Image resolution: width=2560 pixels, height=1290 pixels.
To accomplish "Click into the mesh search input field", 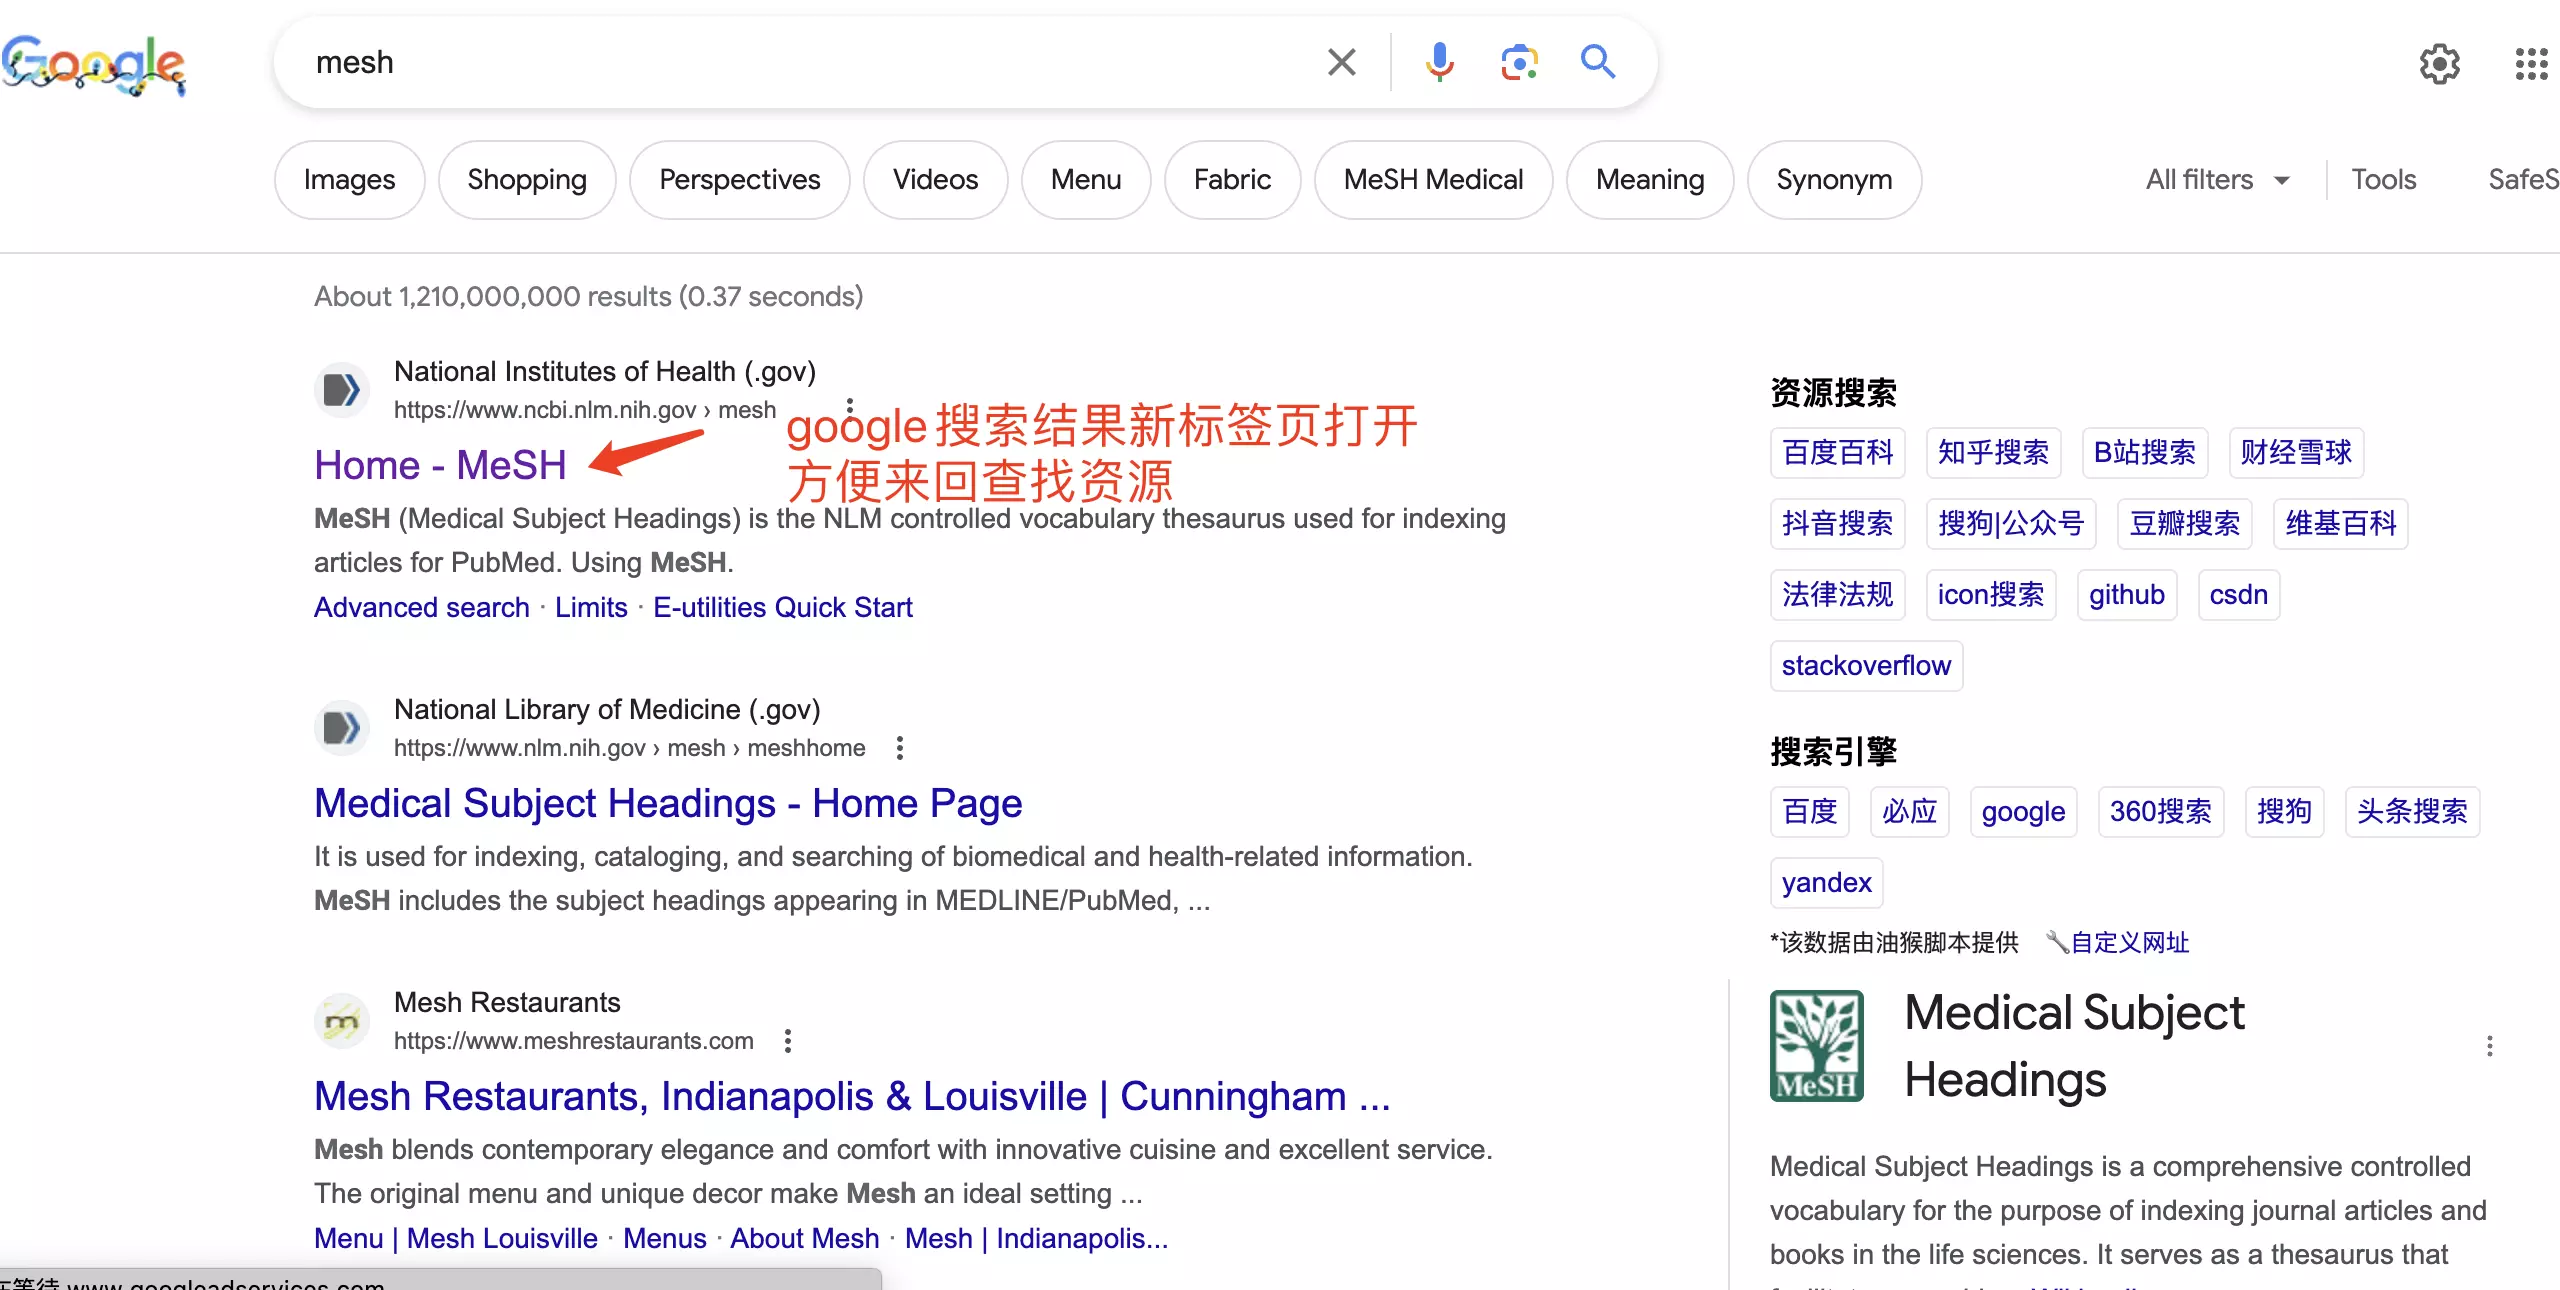I will [x=800, y=62].
